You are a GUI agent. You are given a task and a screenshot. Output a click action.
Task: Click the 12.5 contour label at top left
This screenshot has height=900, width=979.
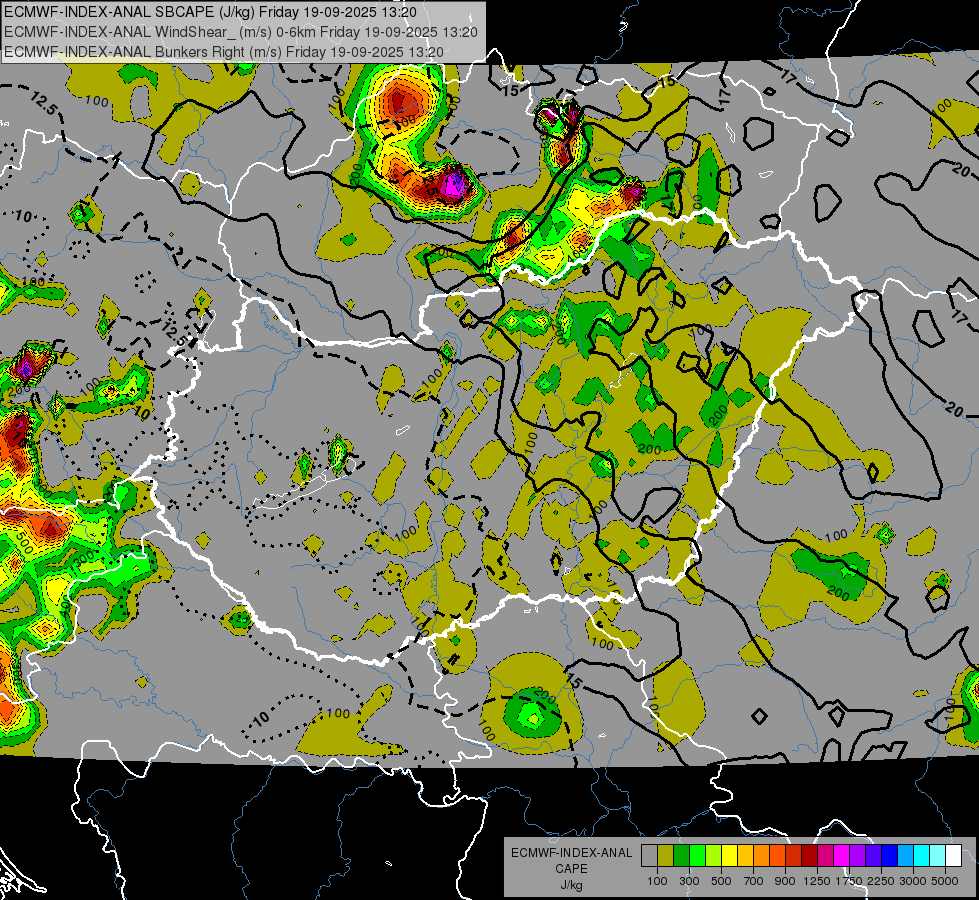(42, 101)
